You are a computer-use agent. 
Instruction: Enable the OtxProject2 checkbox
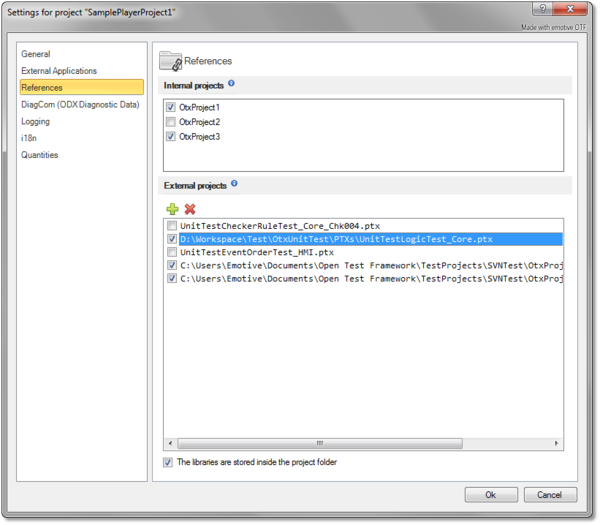point(171,122)
